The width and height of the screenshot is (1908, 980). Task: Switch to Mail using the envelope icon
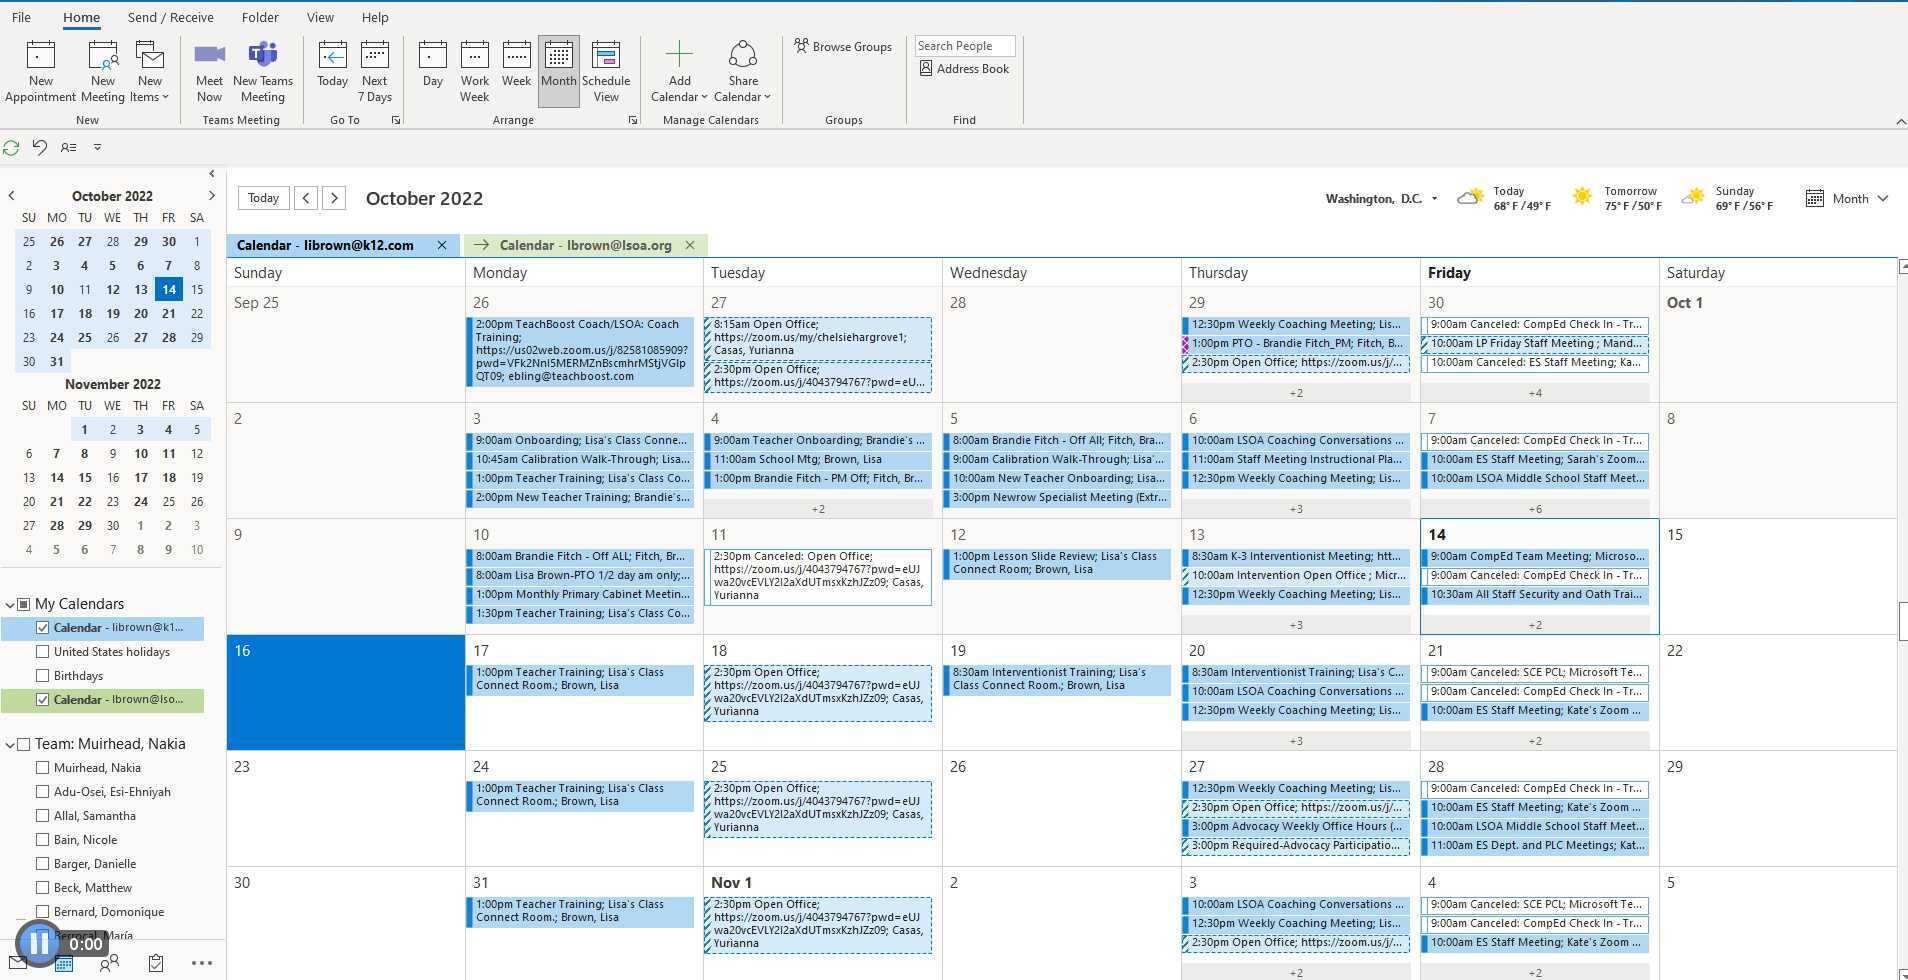coord(16,963)
